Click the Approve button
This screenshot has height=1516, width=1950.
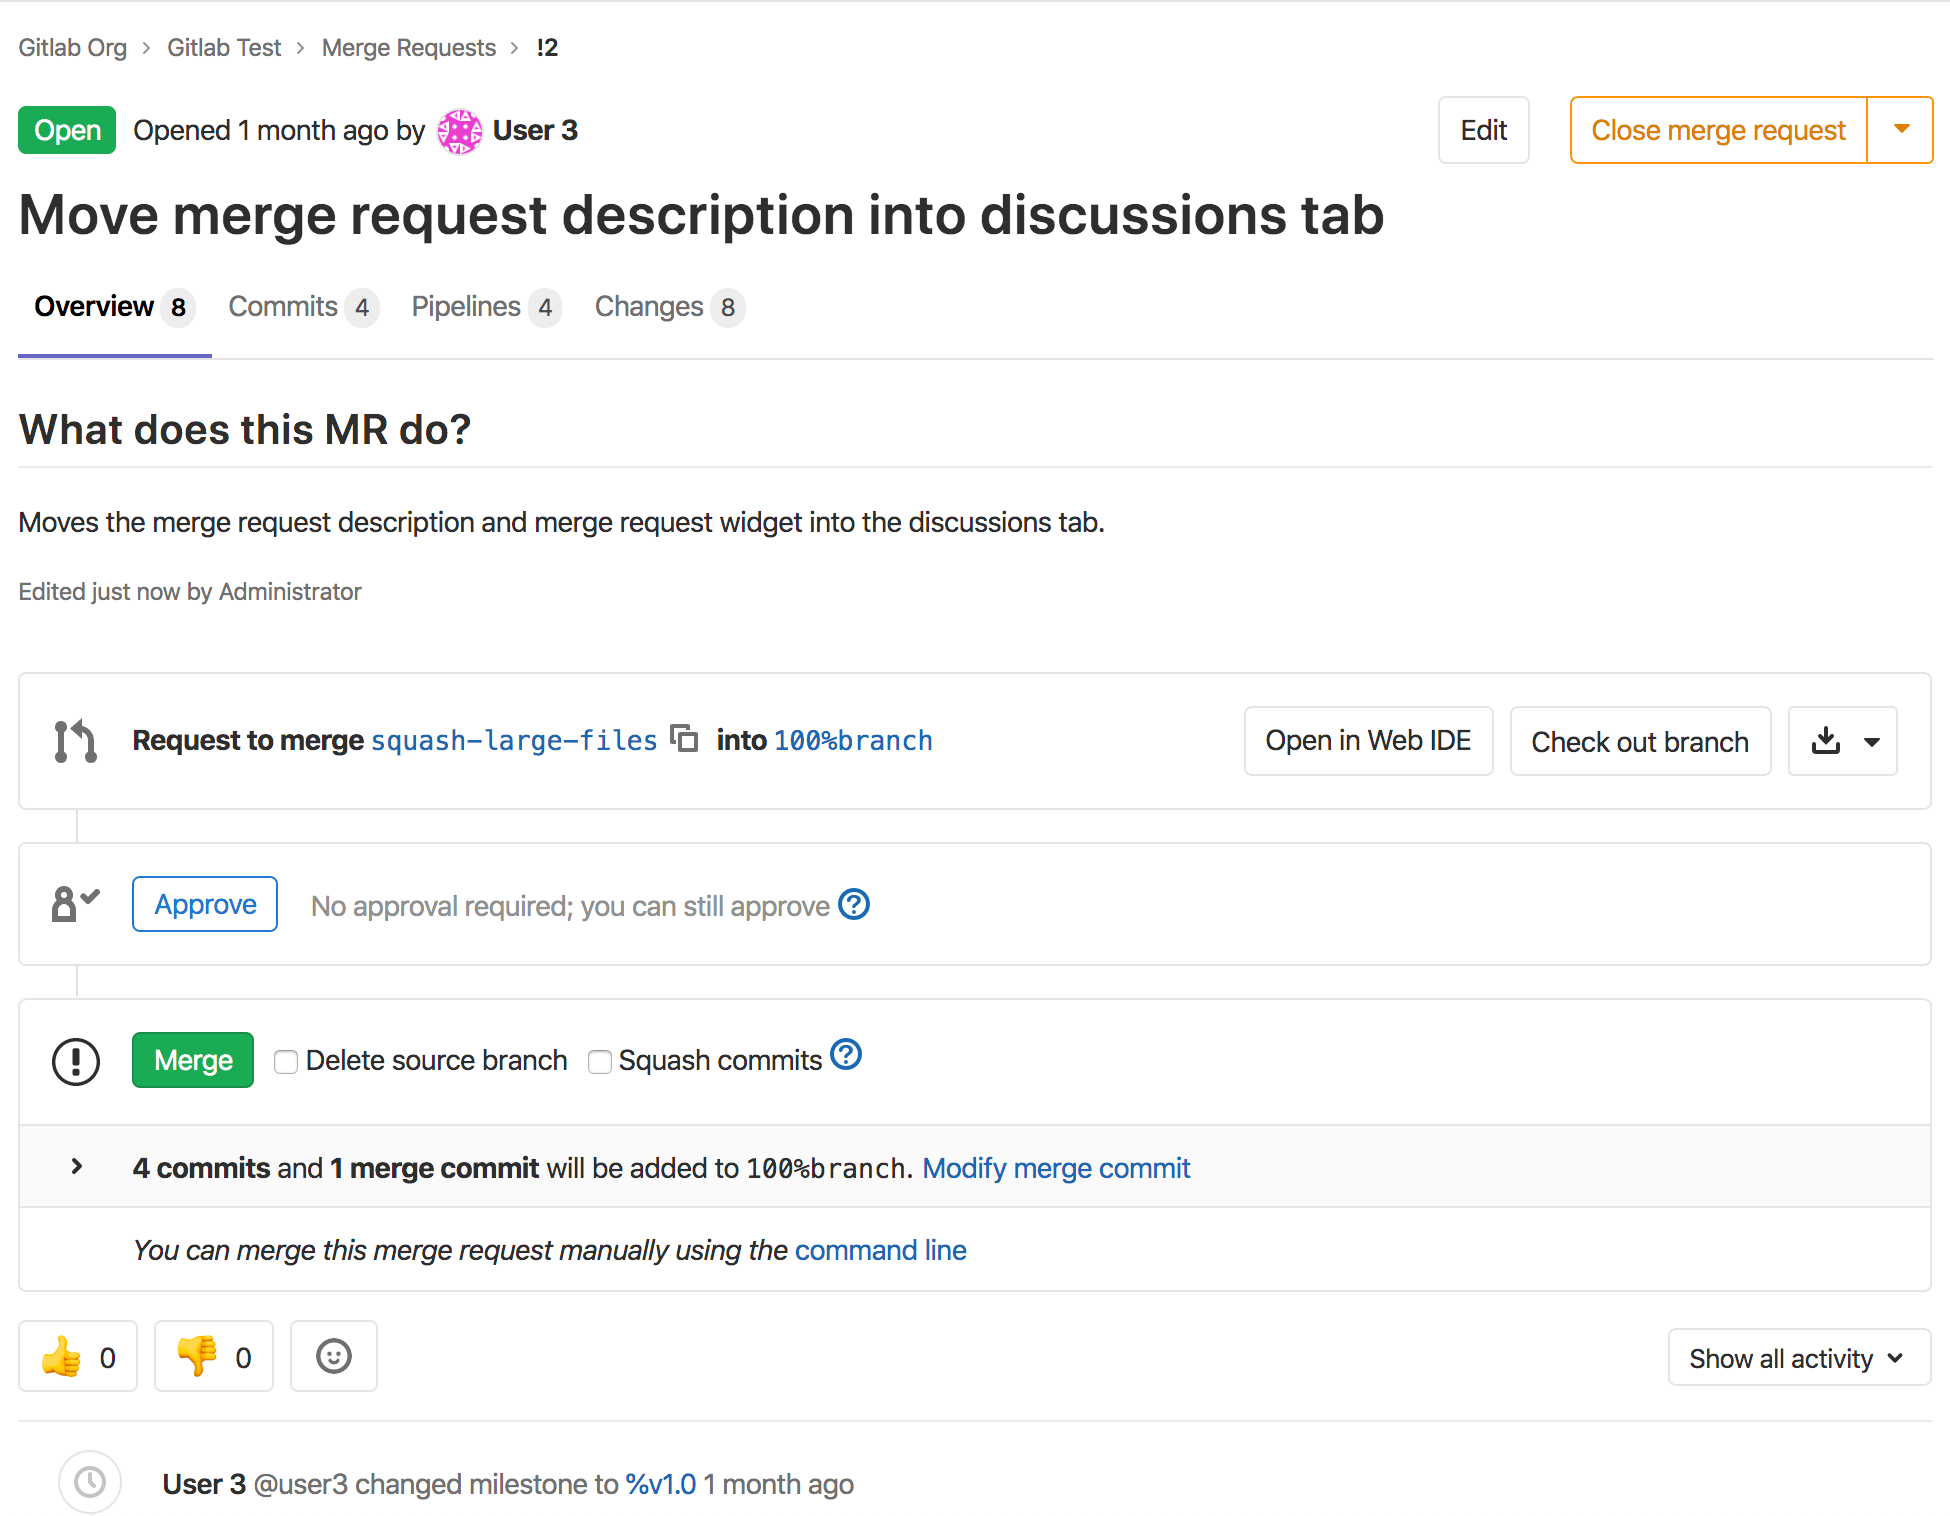204,904
